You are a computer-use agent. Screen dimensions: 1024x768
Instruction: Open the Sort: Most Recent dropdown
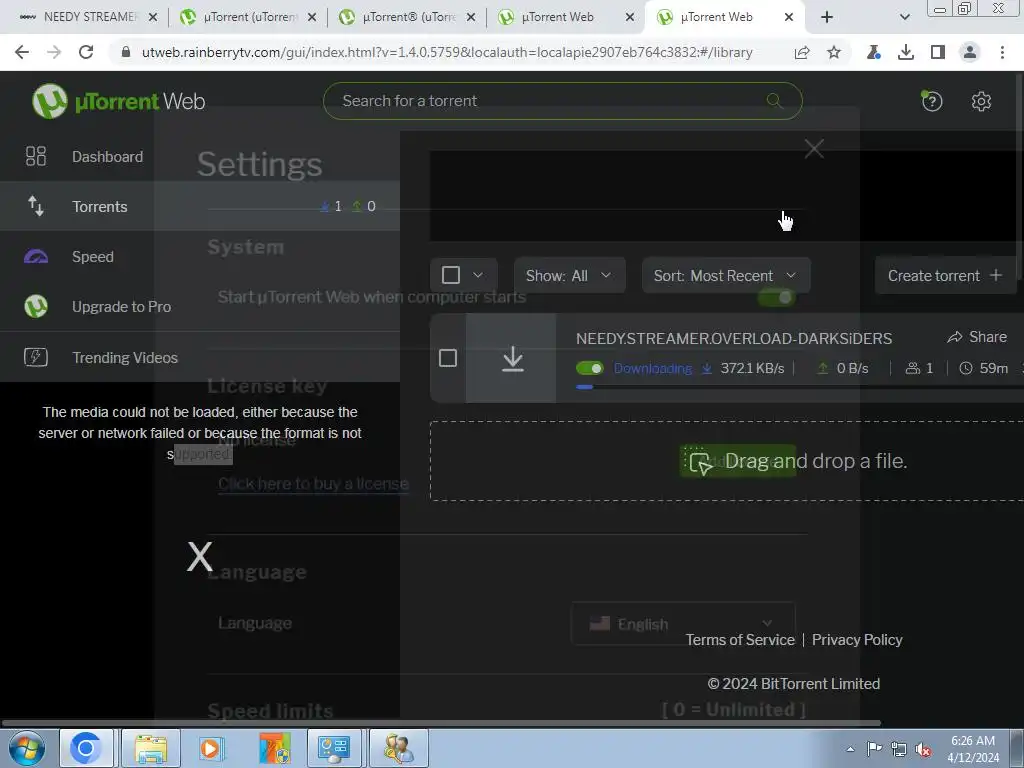(x=726, y=276)
